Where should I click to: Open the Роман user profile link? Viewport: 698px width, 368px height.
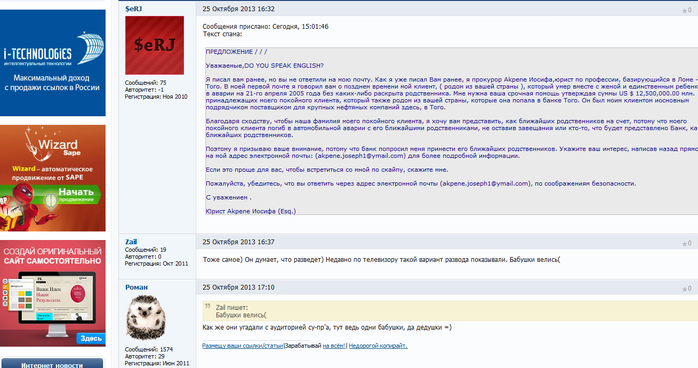136,287
